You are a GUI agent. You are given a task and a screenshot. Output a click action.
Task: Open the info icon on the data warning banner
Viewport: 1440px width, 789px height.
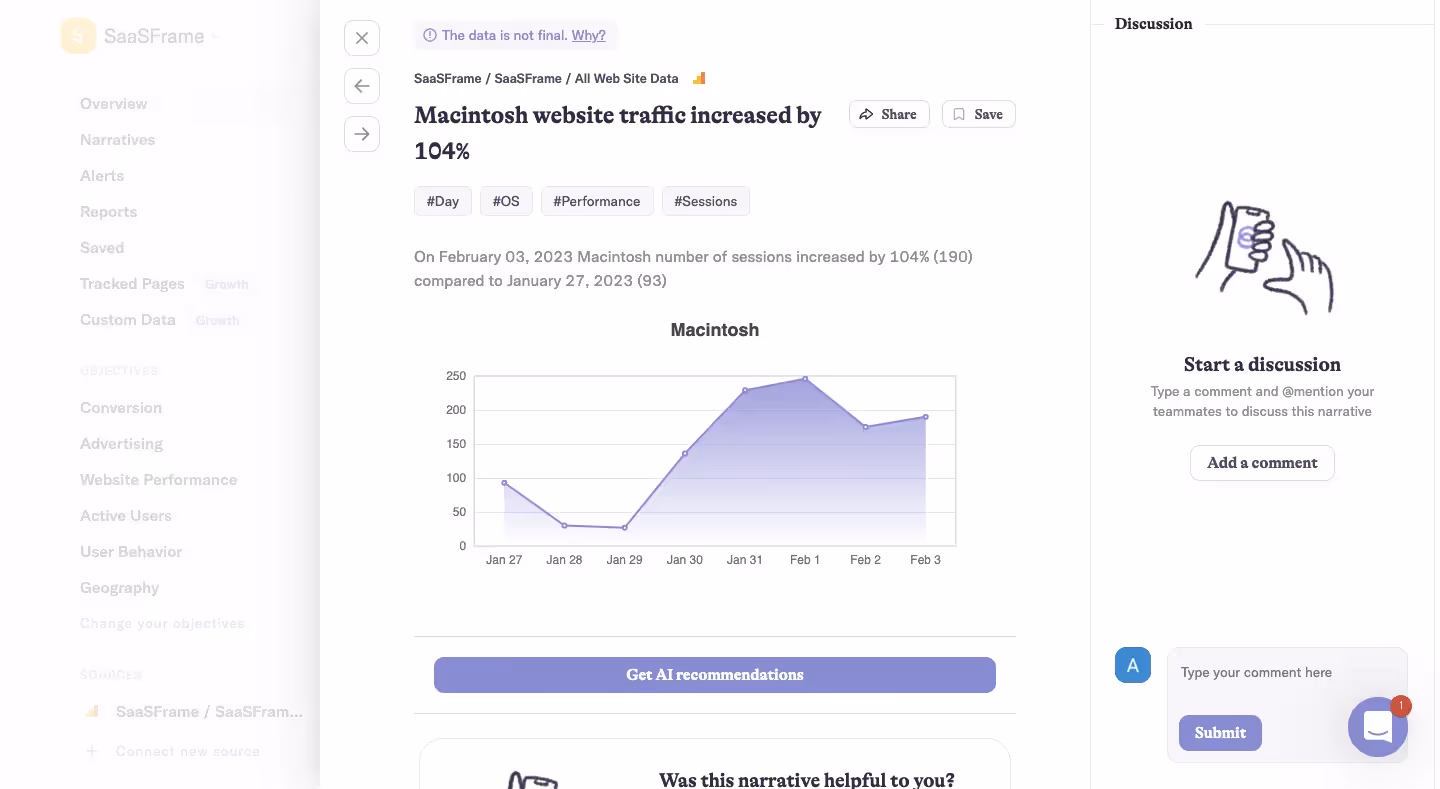tap(429, 35)
